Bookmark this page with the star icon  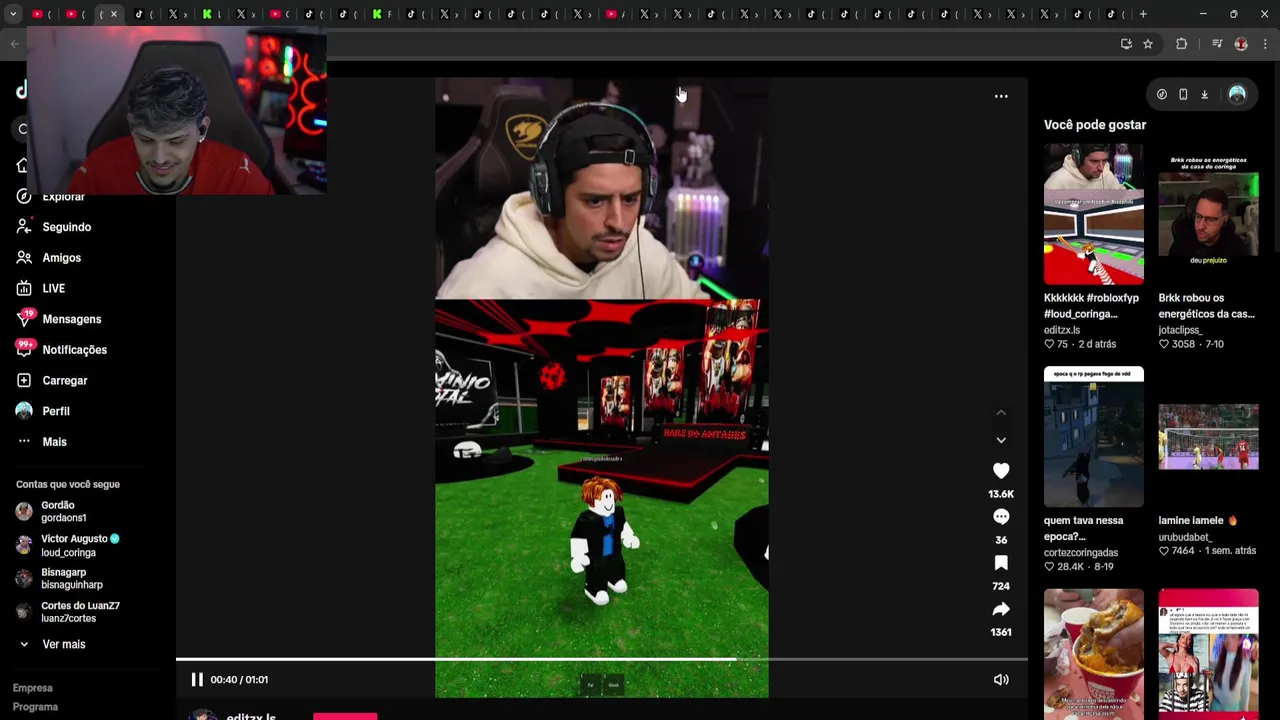[1148, 44]
